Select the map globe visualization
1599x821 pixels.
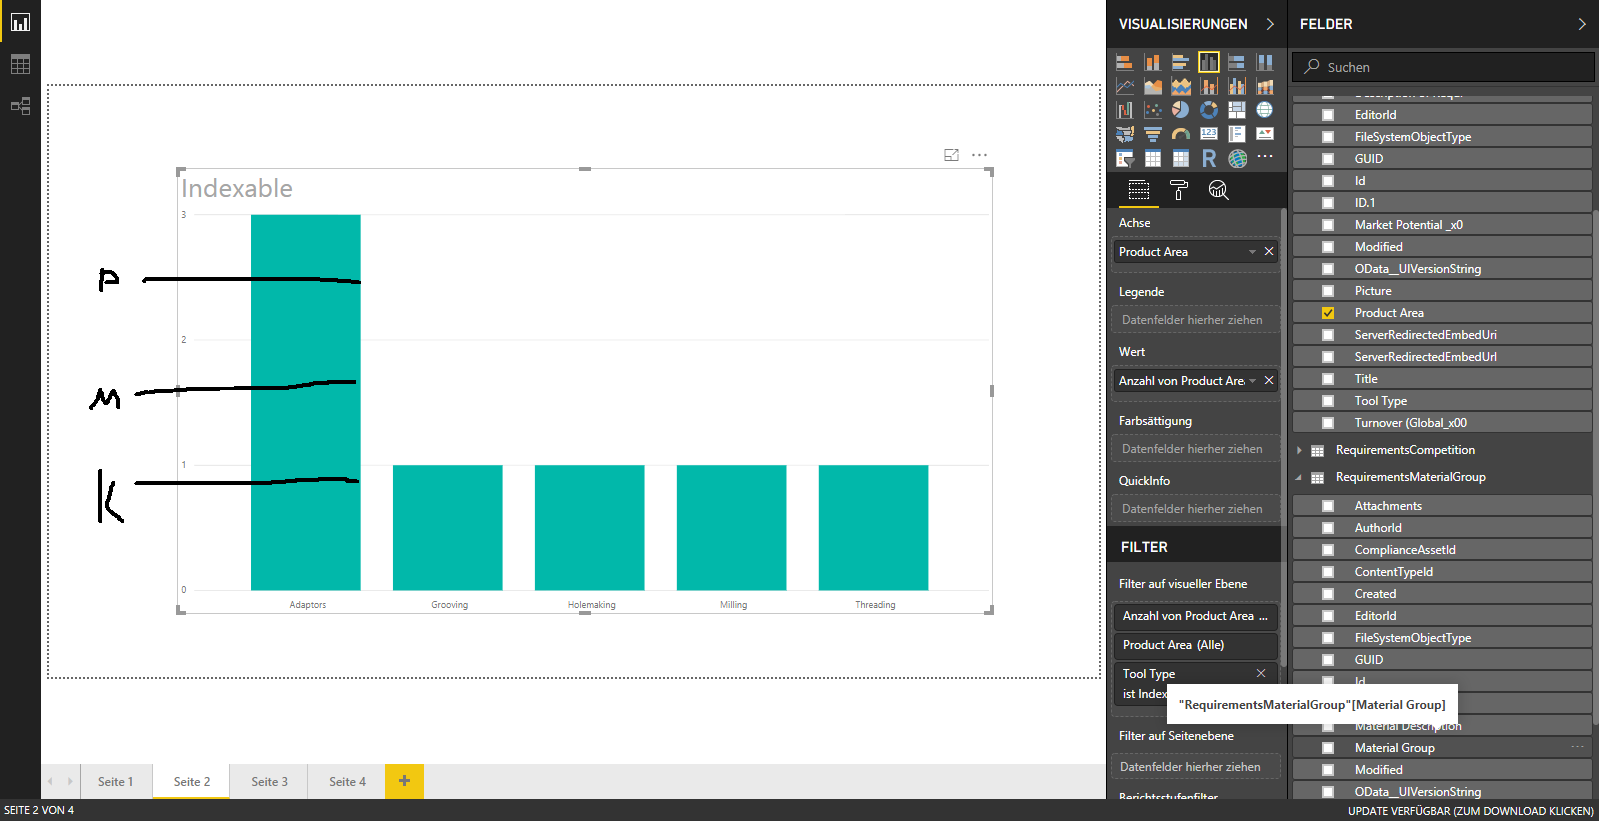[1265, 110]
